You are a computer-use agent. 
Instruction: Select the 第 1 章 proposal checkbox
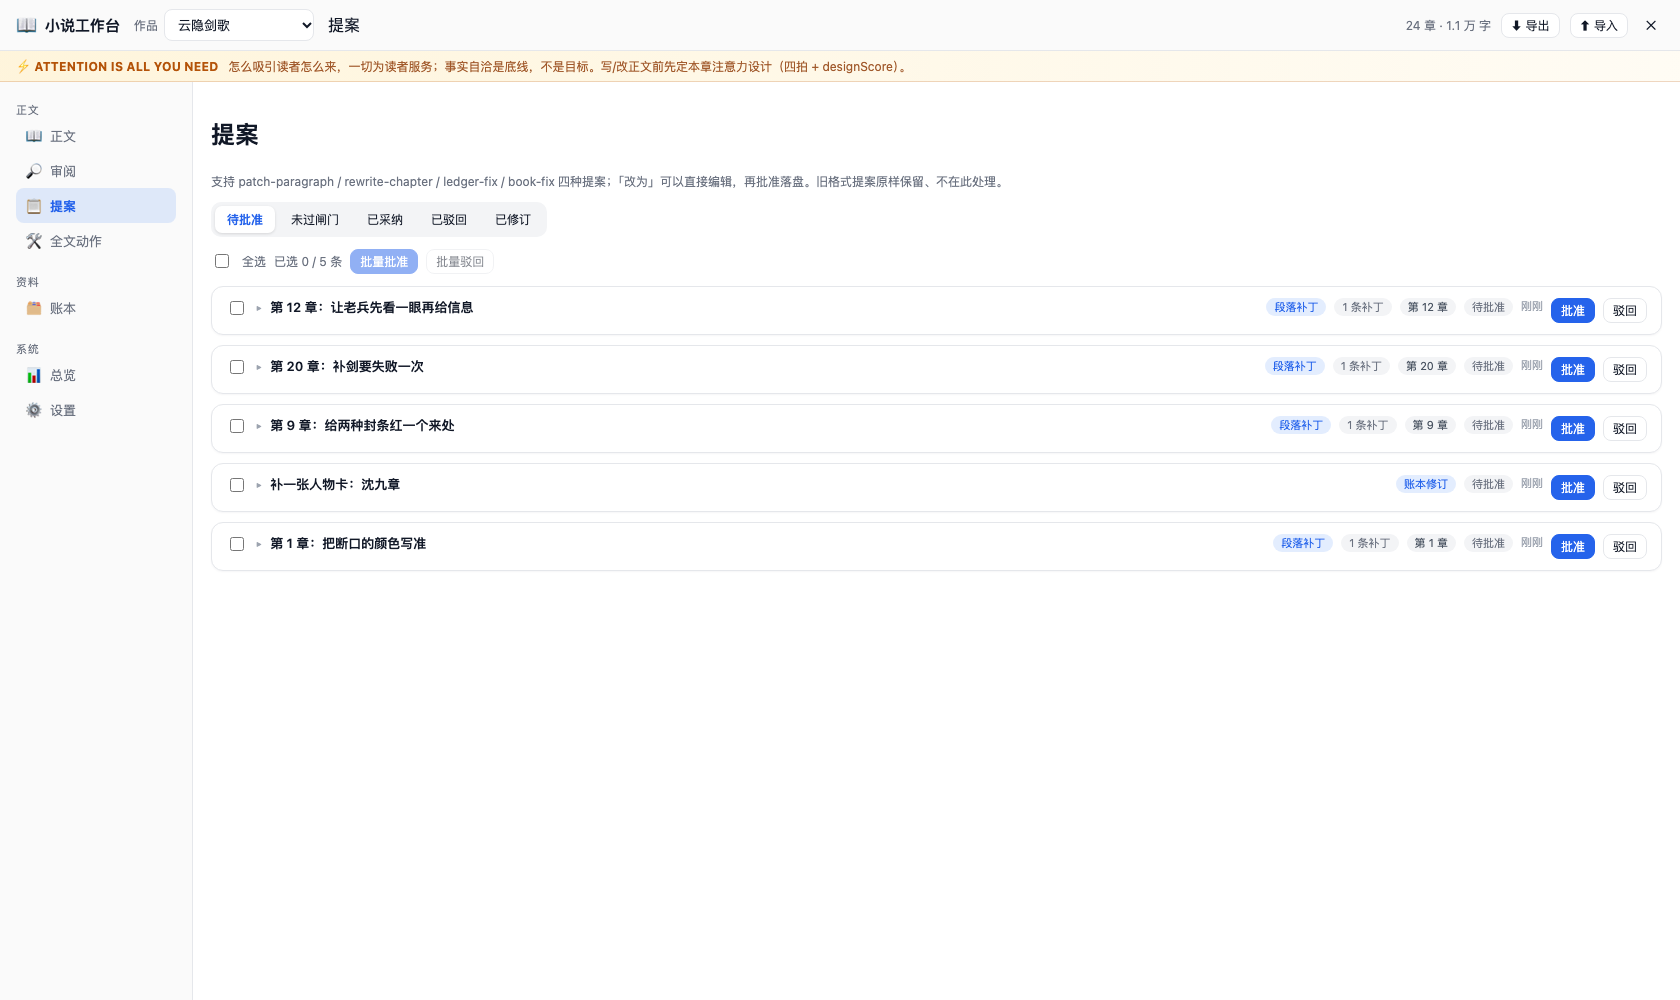click(237, 544)
